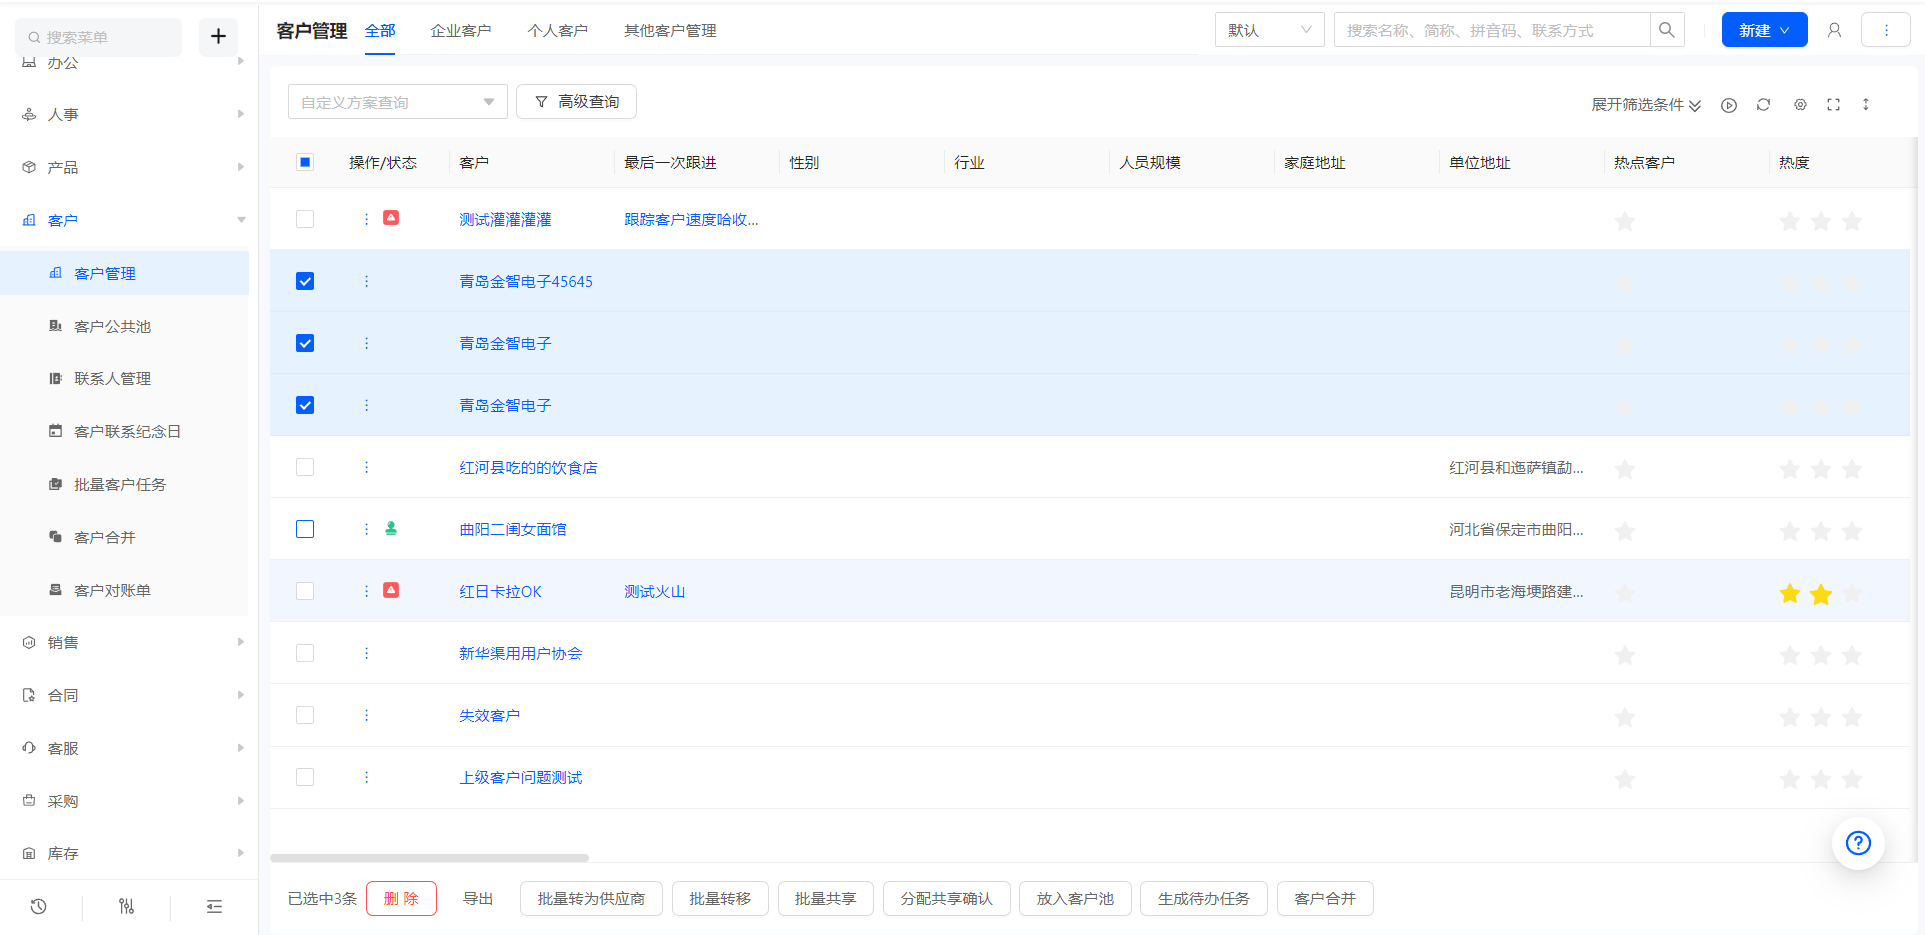The height and width of the screenshot is (935, 1925).
Task: Check the 曲阳二闺女面馆 row checkbox
Action: [x=305, y=529]
